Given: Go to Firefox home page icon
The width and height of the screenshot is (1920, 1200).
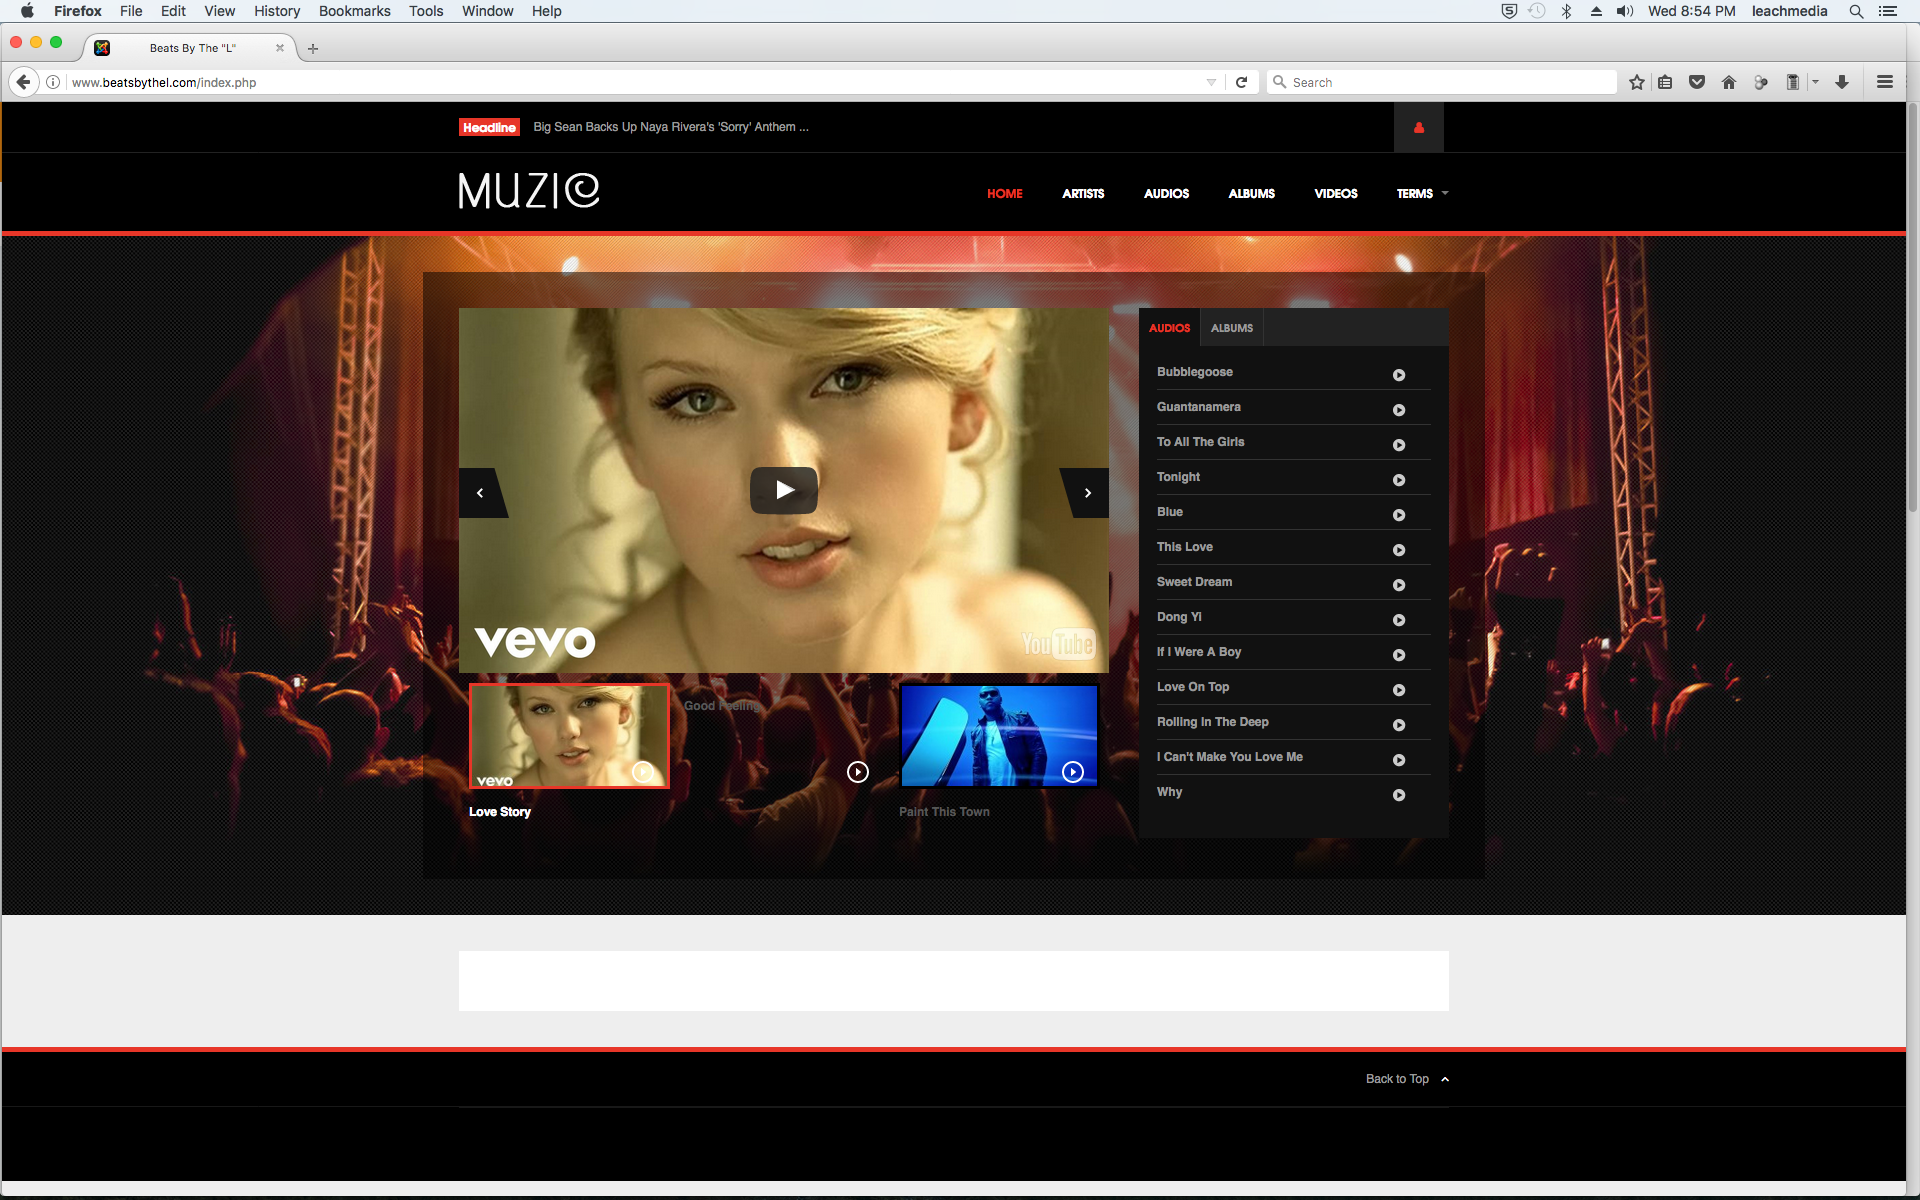Looking at the screenshot, I should [1728, 82].
